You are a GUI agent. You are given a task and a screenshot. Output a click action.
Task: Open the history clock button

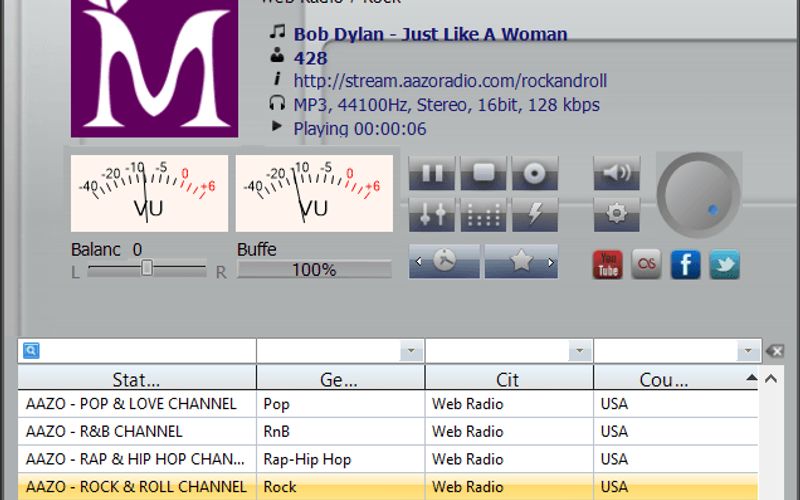click(445, 261)
